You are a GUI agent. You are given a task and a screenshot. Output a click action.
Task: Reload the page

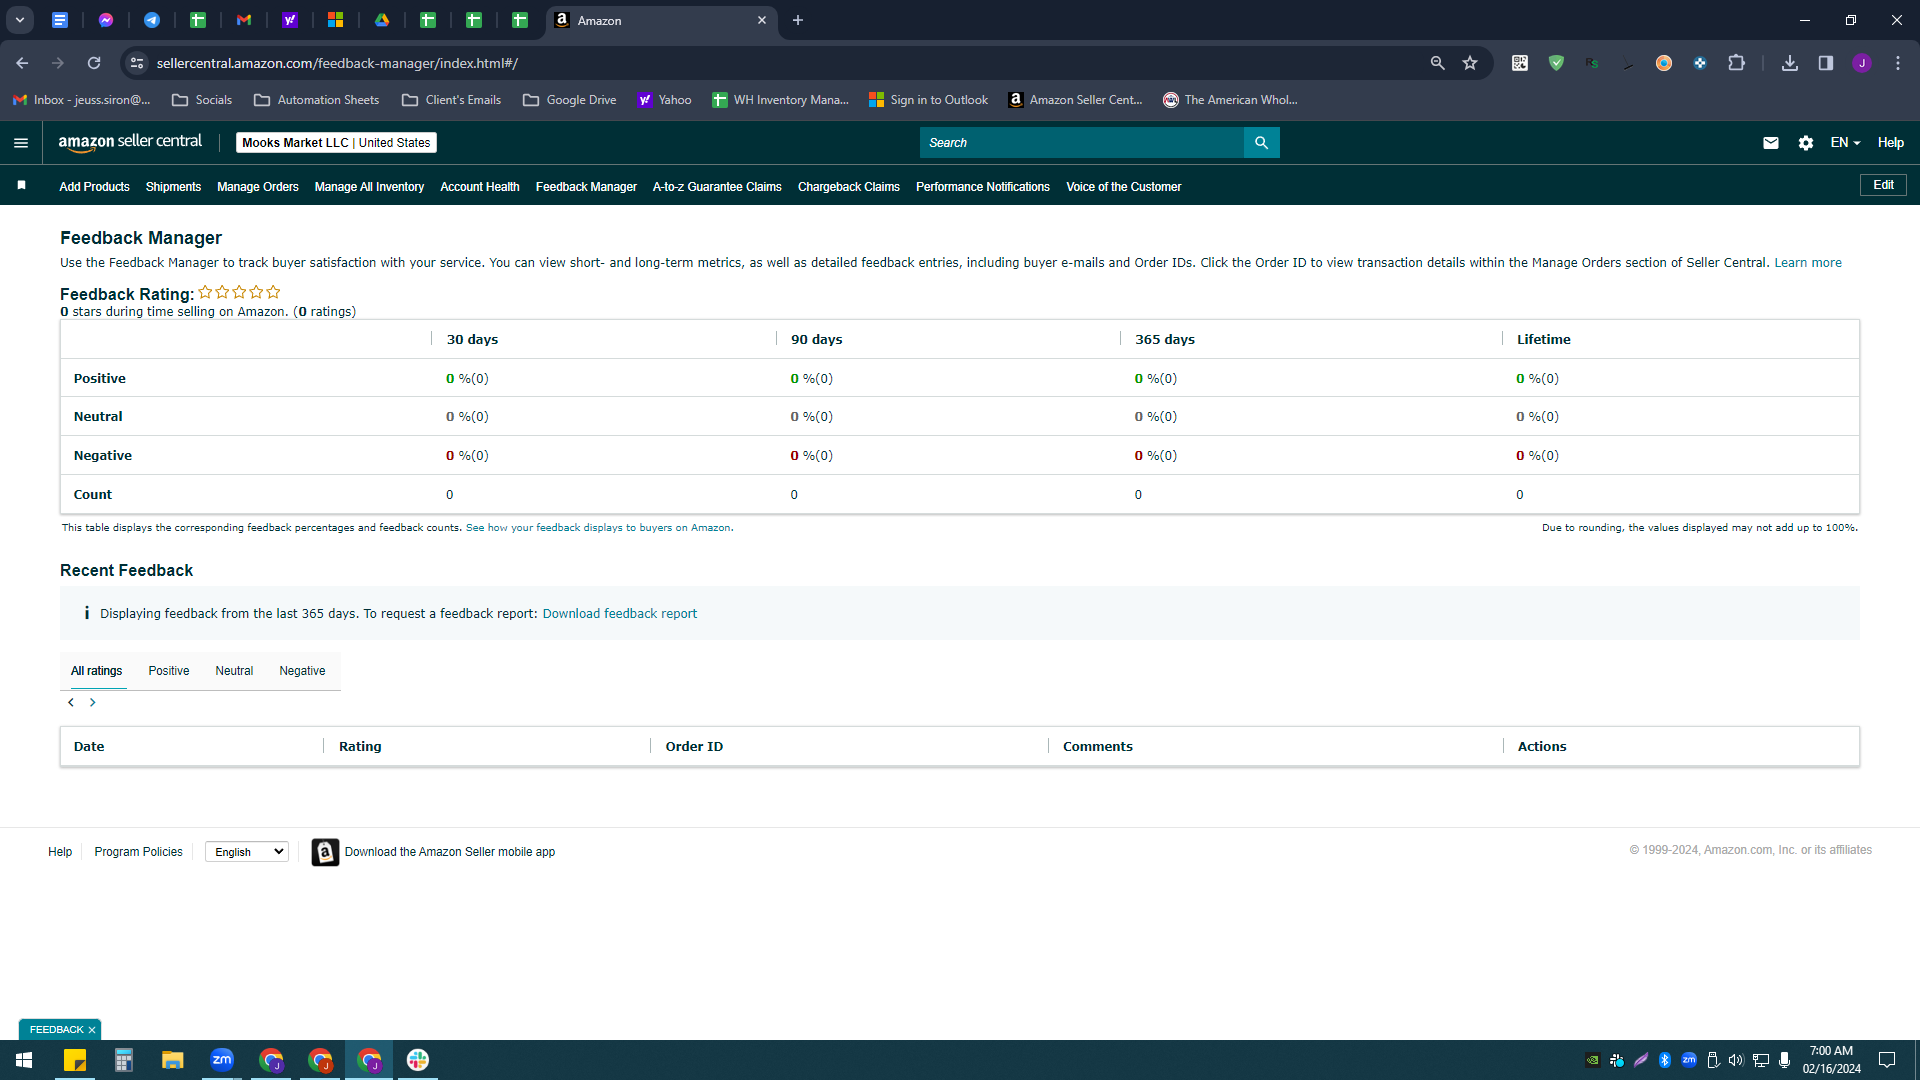point(94,63)
